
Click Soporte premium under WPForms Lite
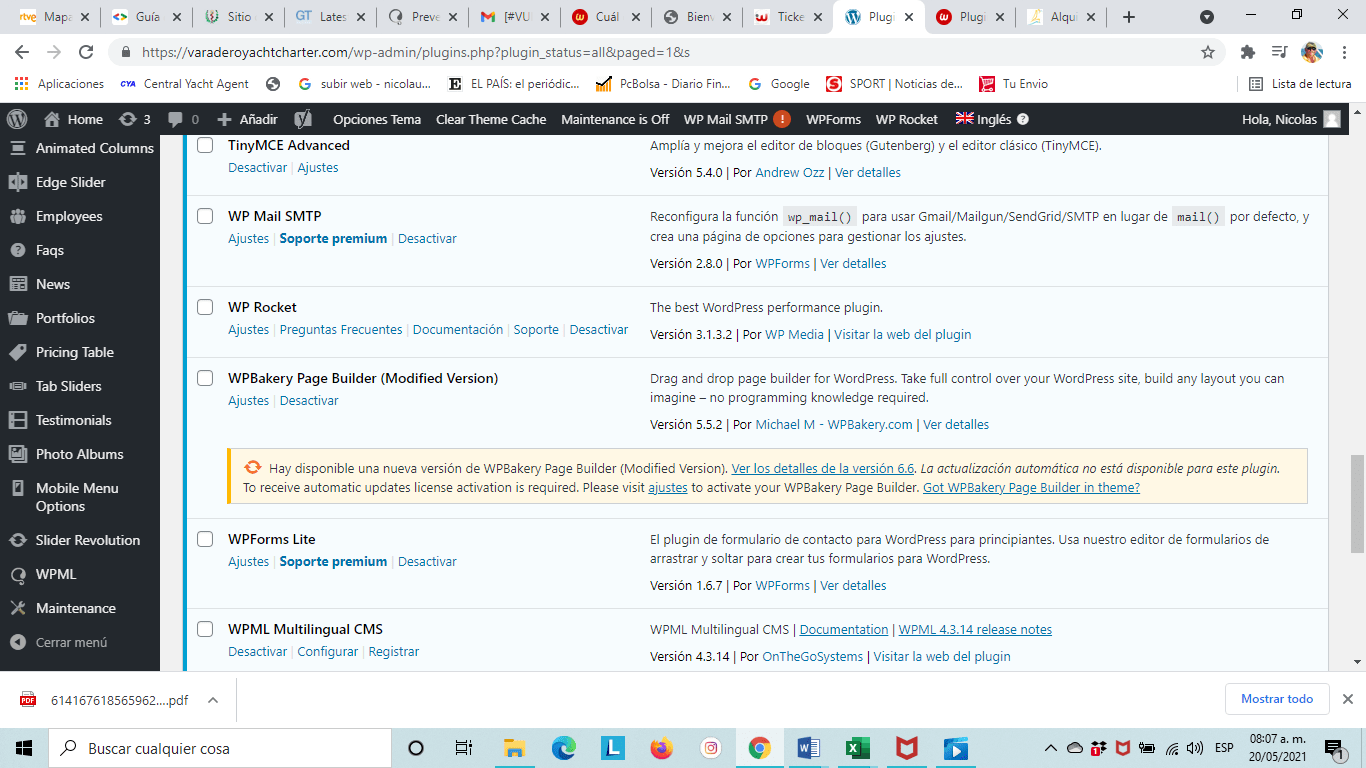pos(333,561)
